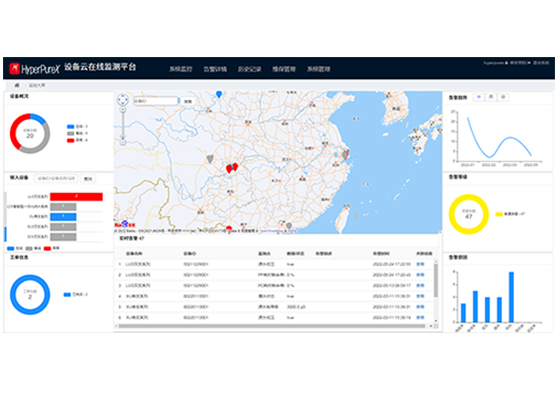Click the 查看 link in alarm row 5
Viewport: 560px width, 420px height.
(420, 307)
